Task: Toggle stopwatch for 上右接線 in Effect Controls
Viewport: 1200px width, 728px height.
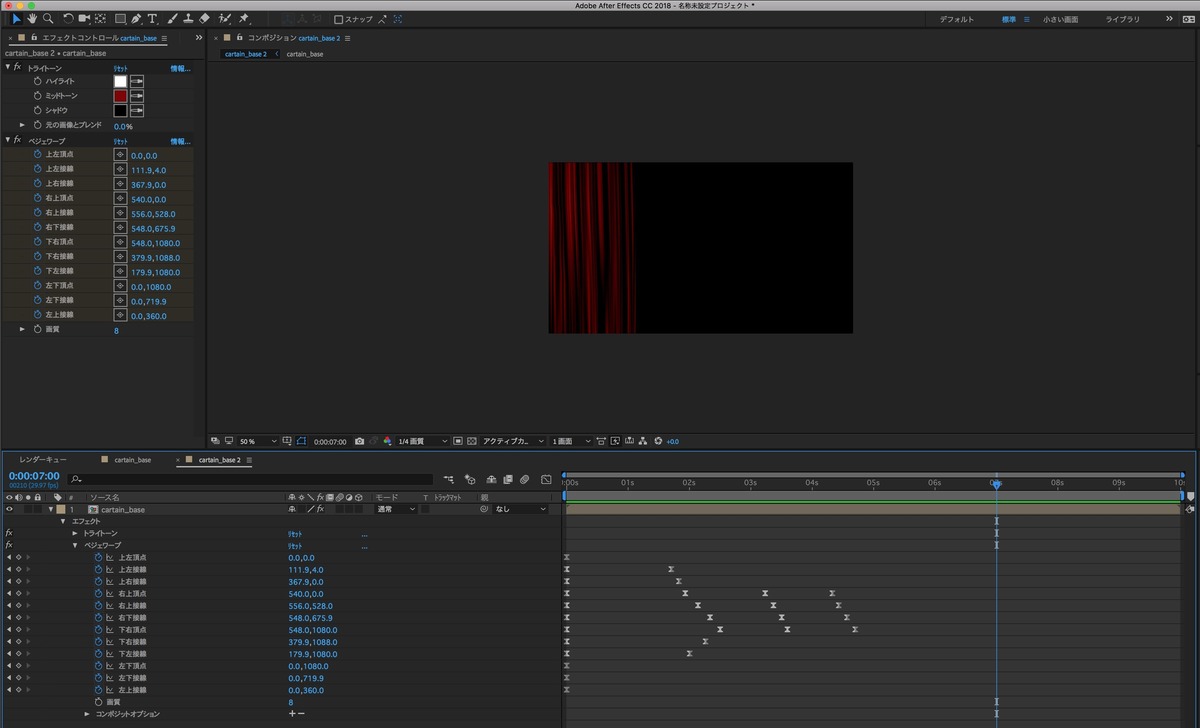Action: tap(38, 184)
